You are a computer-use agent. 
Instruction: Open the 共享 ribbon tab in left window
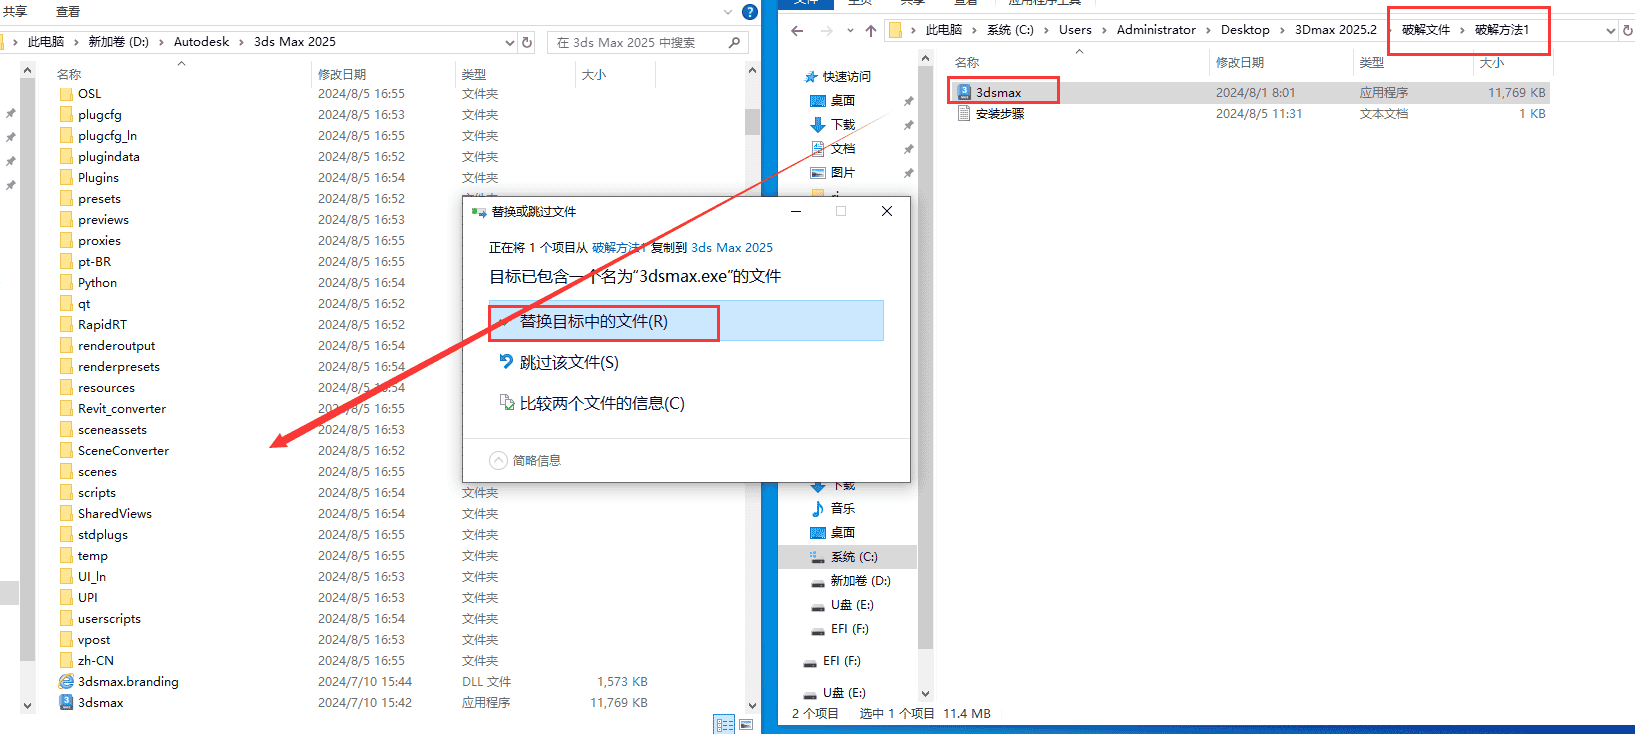click(15, 11)
